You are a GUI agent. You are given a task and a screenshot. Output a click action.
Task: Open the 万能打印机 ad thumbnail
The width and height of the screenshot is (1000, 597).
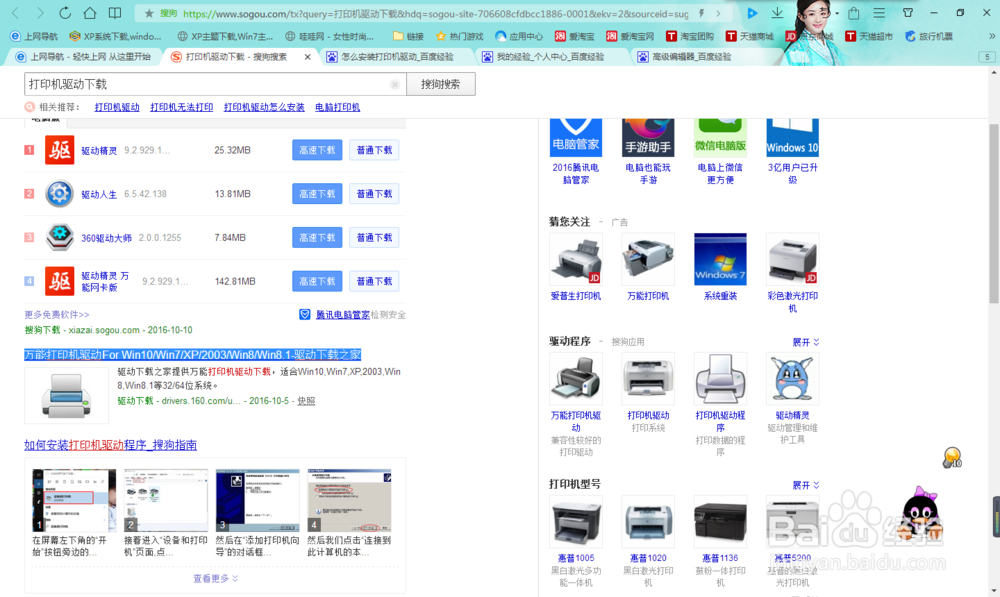pyautogui.click(x=648, y=260)
